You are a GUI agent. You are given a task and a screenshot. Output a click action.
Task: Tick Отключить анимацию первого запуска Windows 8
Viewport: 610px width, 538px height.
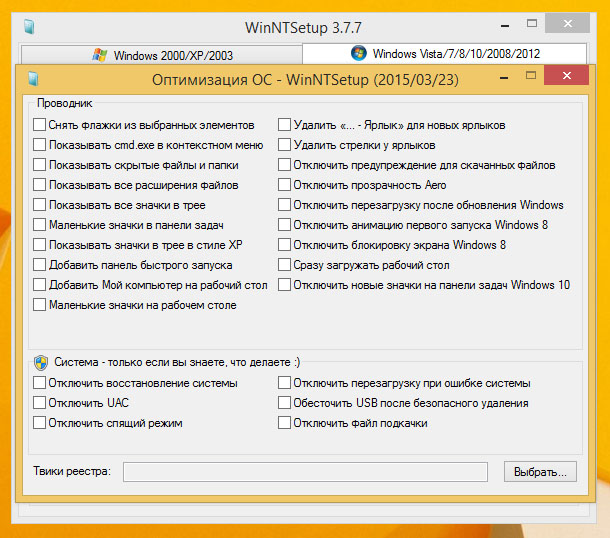[284, 225]
